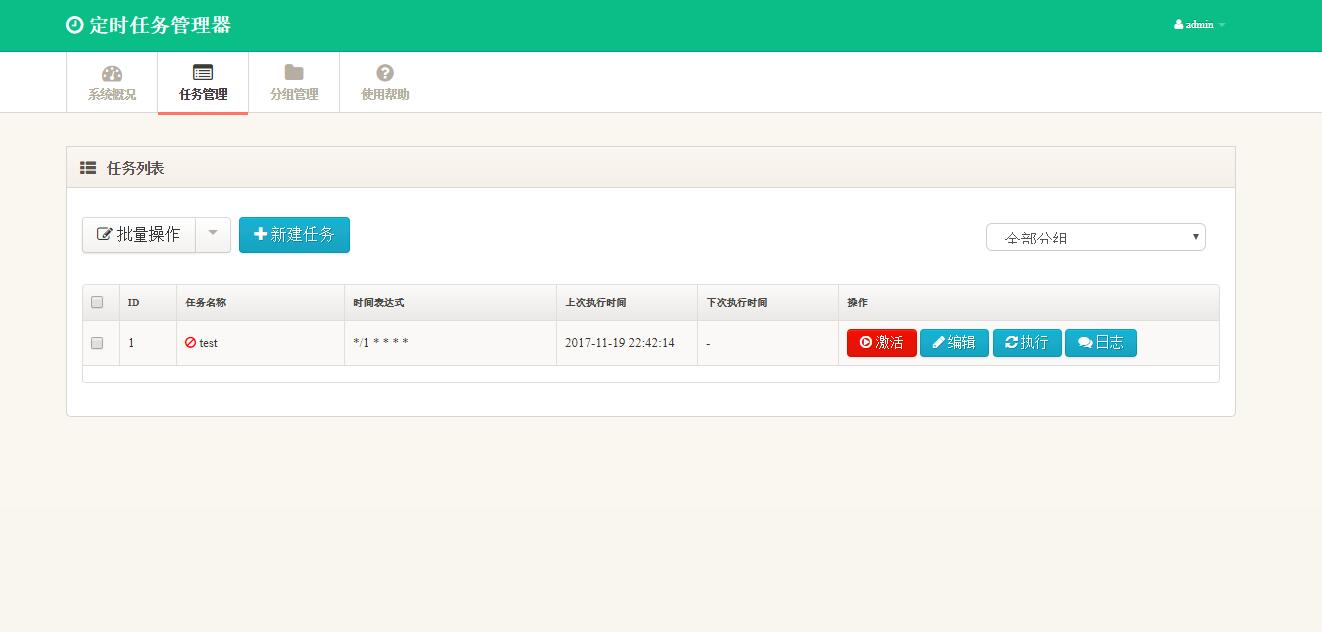Click the dashboard gauge icon for 系统概况
Screen dimensions: 1322x632
tap(112, 73)
